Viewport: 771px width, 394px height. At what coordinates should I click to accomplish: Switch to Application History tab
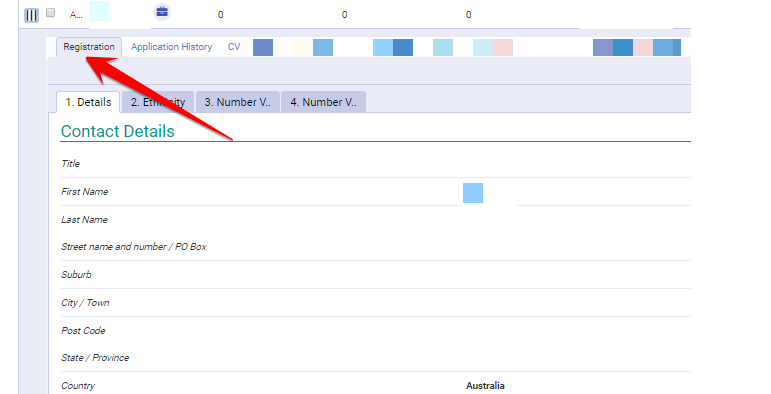click(x=171, y=47)
